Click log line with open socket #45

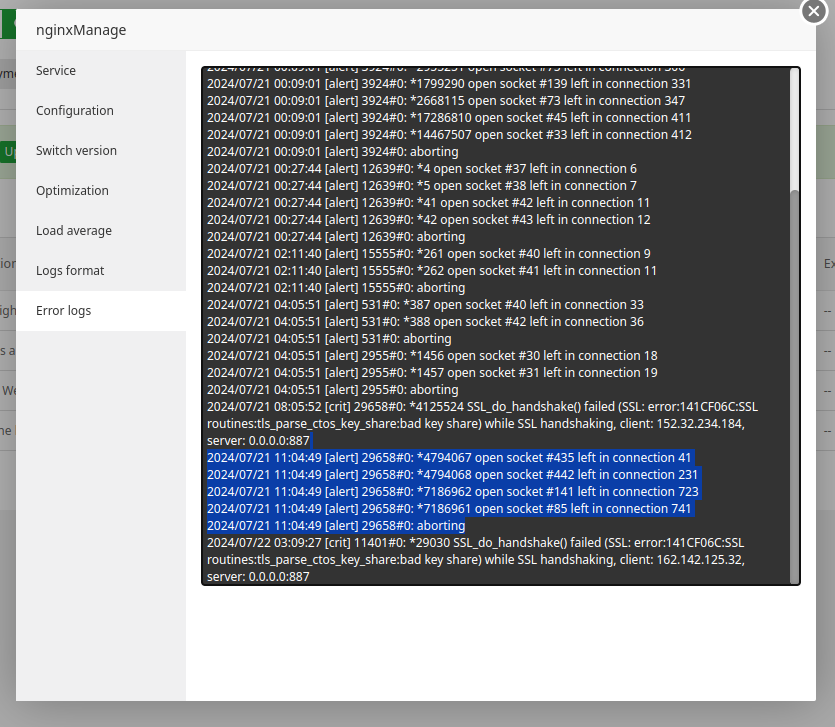pyautogui.click(x=449, y=118)
